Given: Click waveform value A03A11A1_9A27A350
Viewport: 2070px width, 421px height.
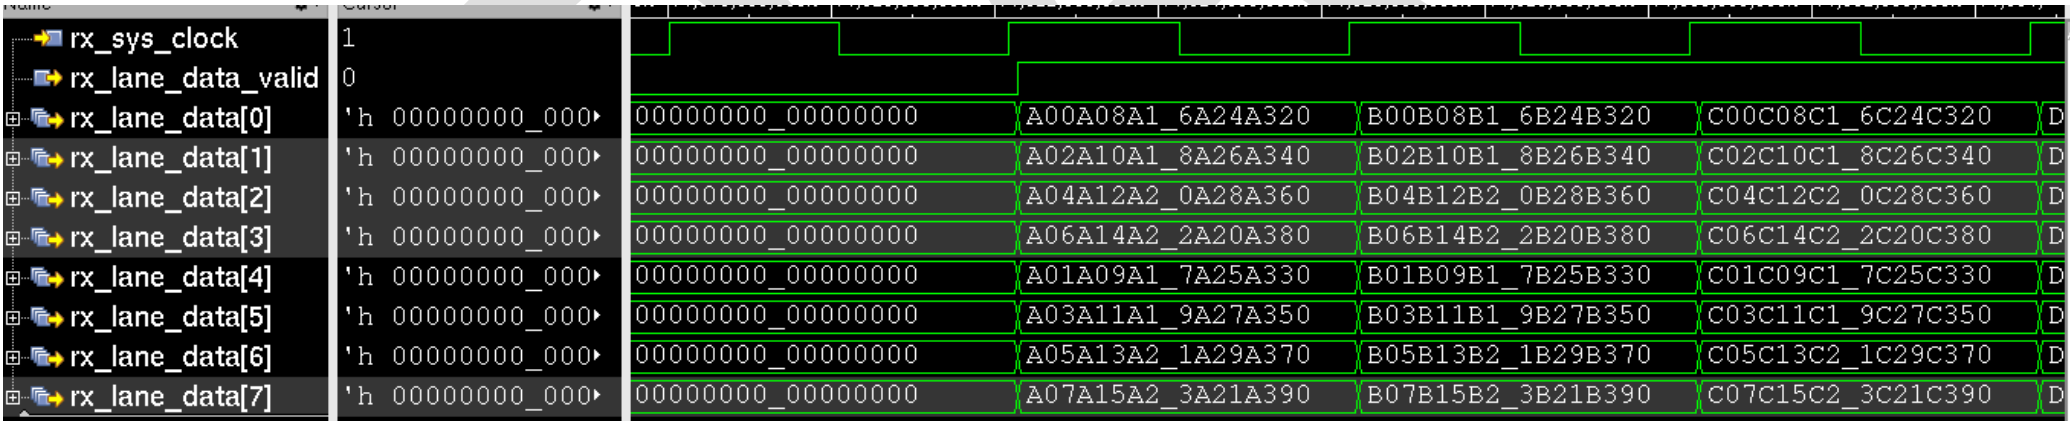Looking at the screenshot, I should (1168, 315).
